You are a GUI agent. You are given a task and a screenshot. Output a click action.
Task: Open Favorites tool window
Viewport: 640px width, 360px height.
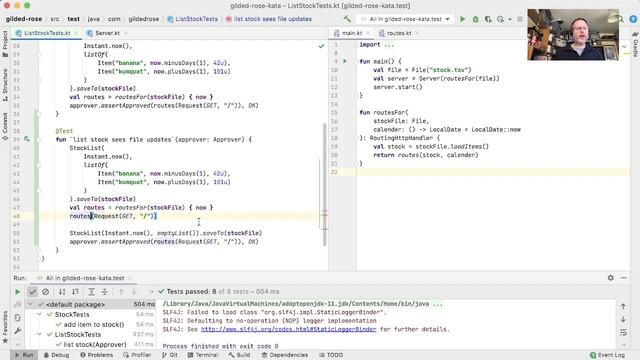click(5, 328)
